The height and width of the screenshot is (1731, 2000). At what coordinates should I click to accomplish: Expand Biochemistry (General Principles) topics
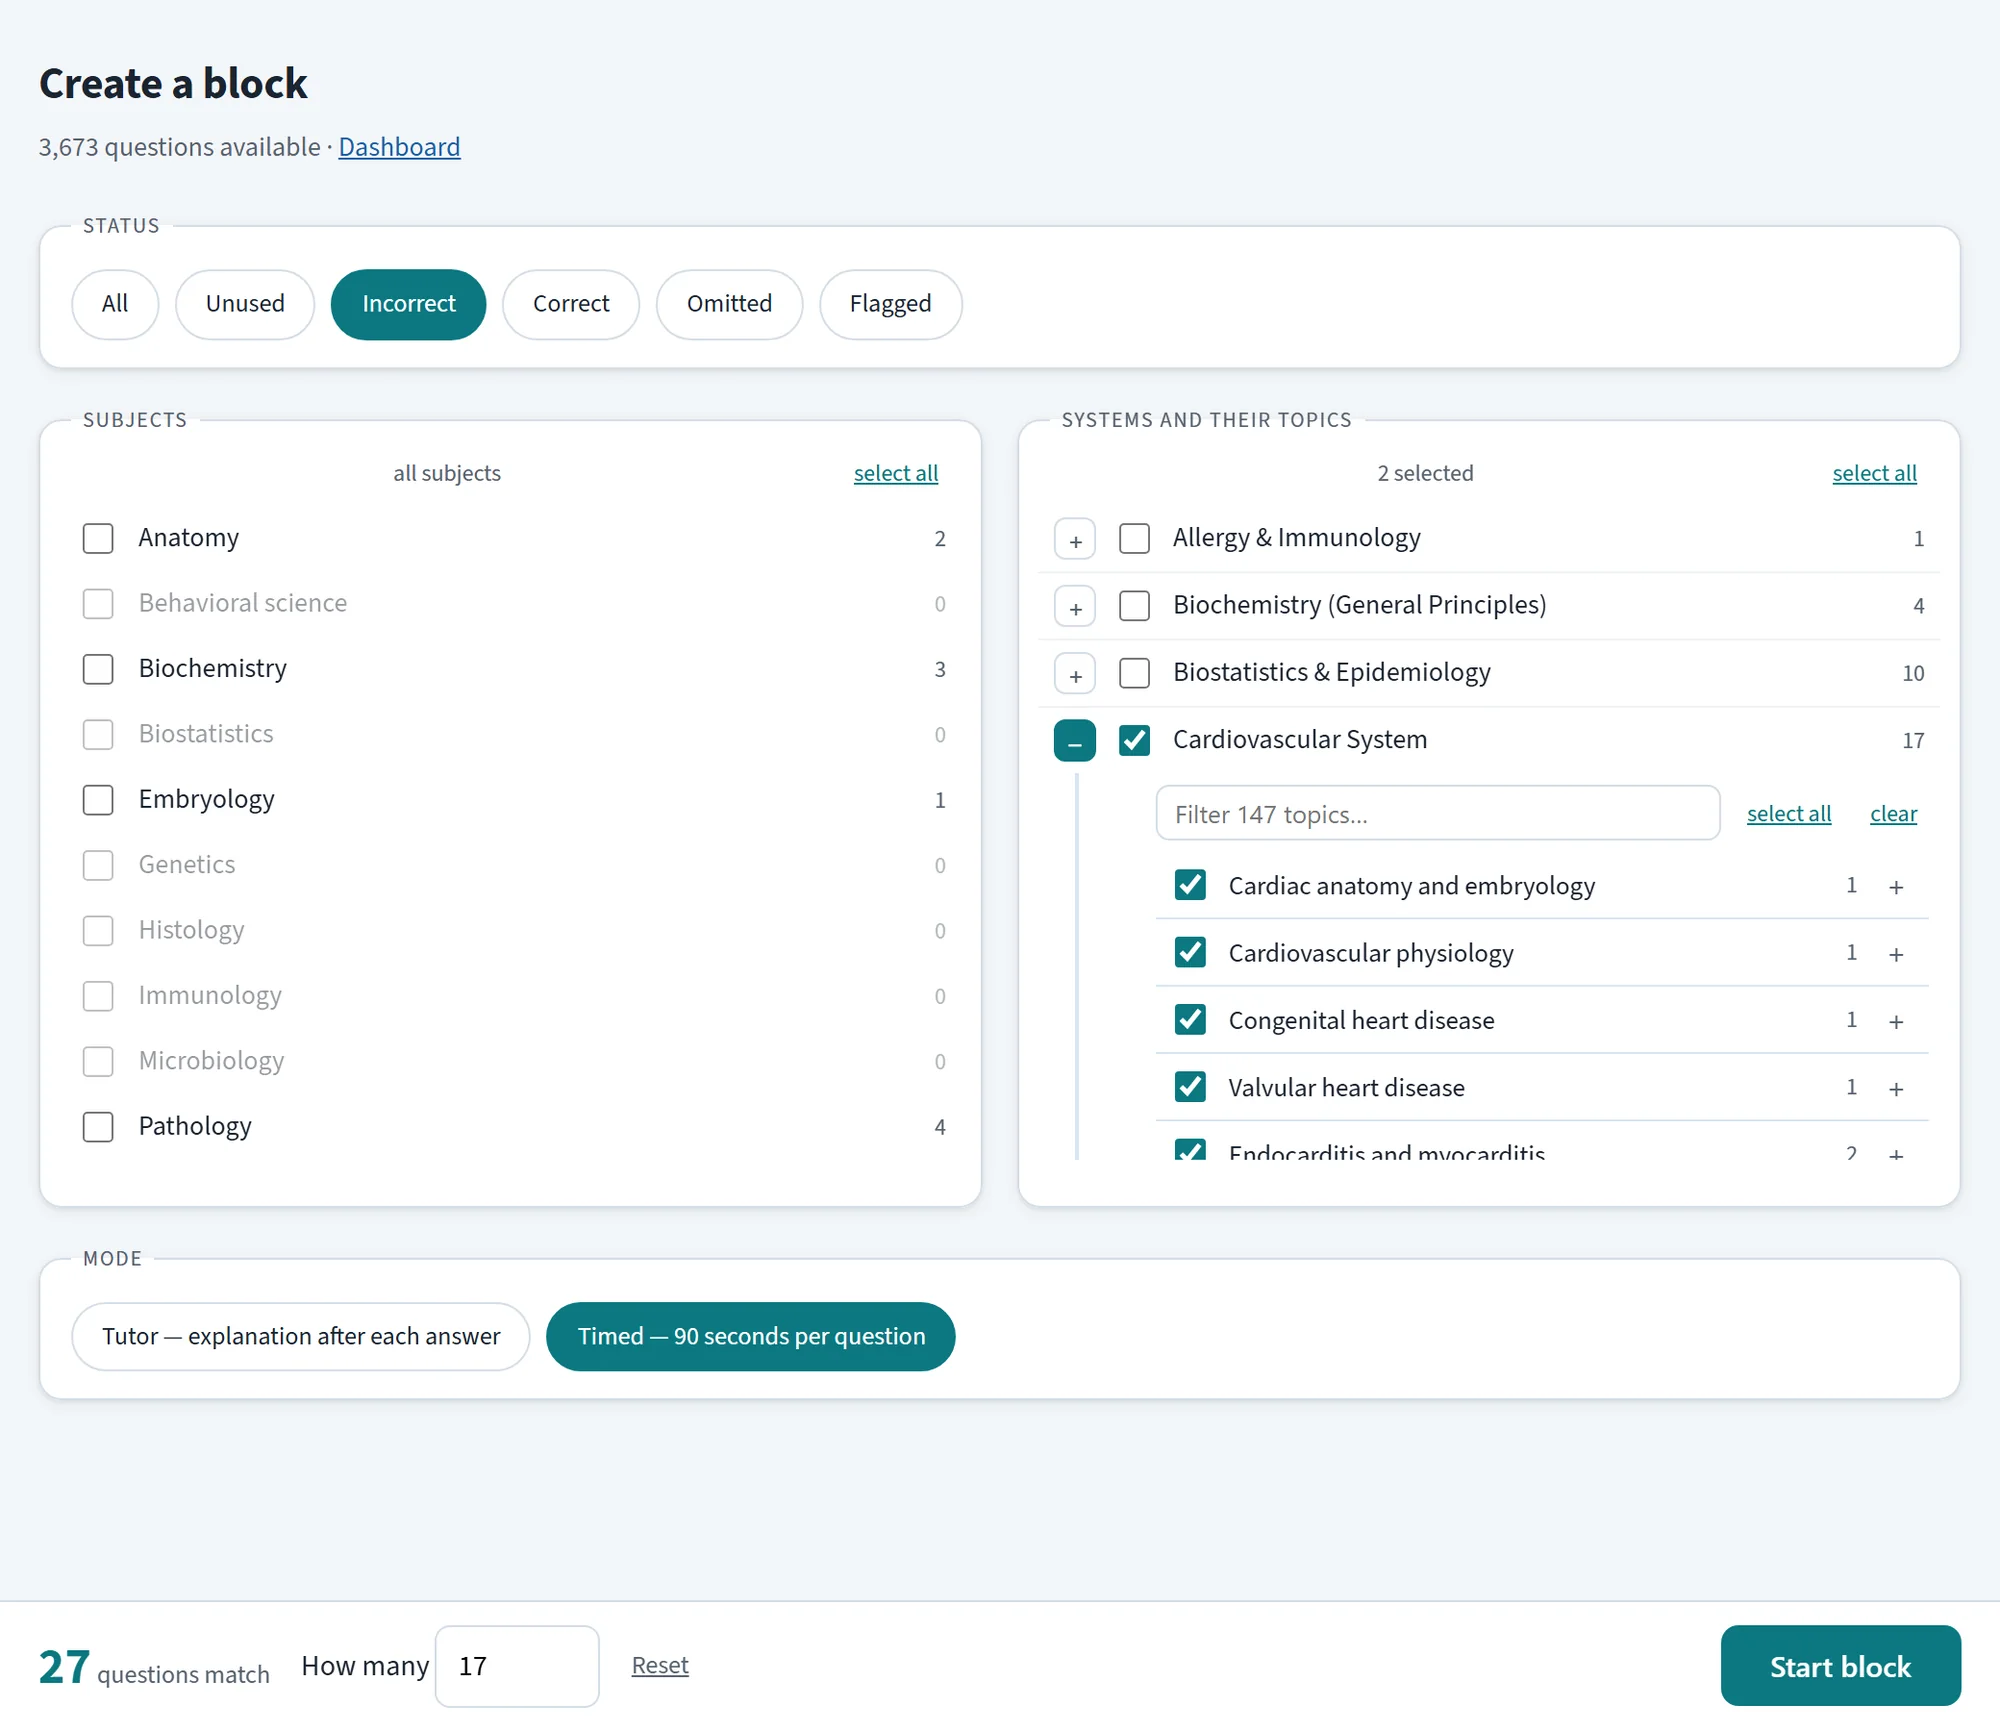(x=1075, y=606)
